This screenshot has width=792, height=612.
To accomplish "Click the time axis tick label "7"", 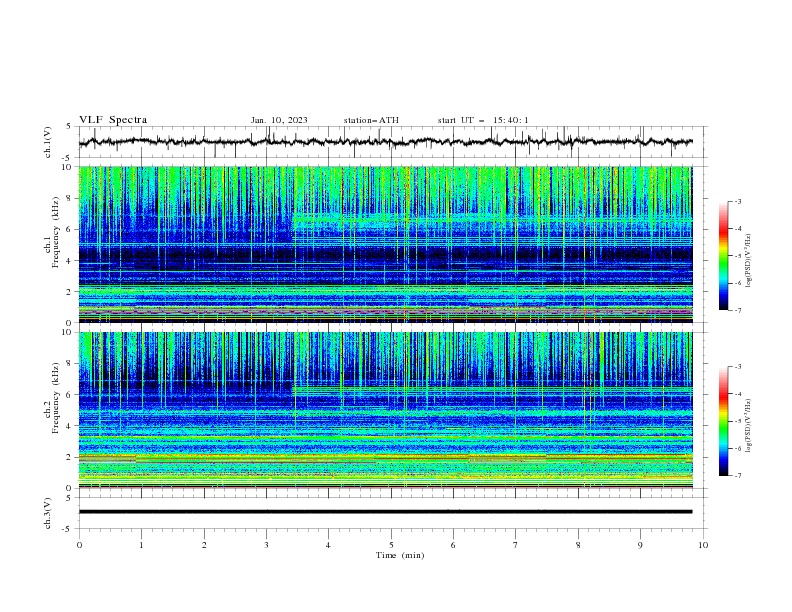I will click(516, 545).
